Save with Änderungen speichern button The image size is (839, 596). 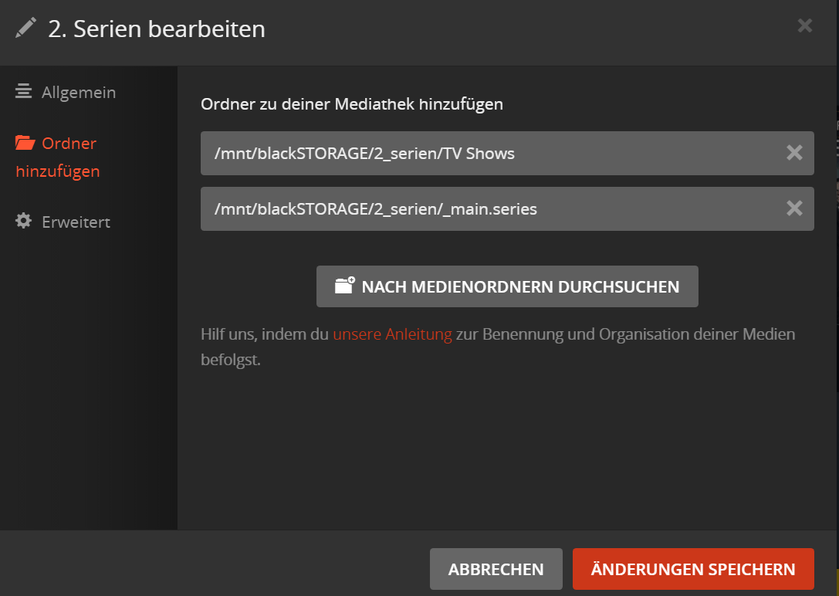[693, 569]
